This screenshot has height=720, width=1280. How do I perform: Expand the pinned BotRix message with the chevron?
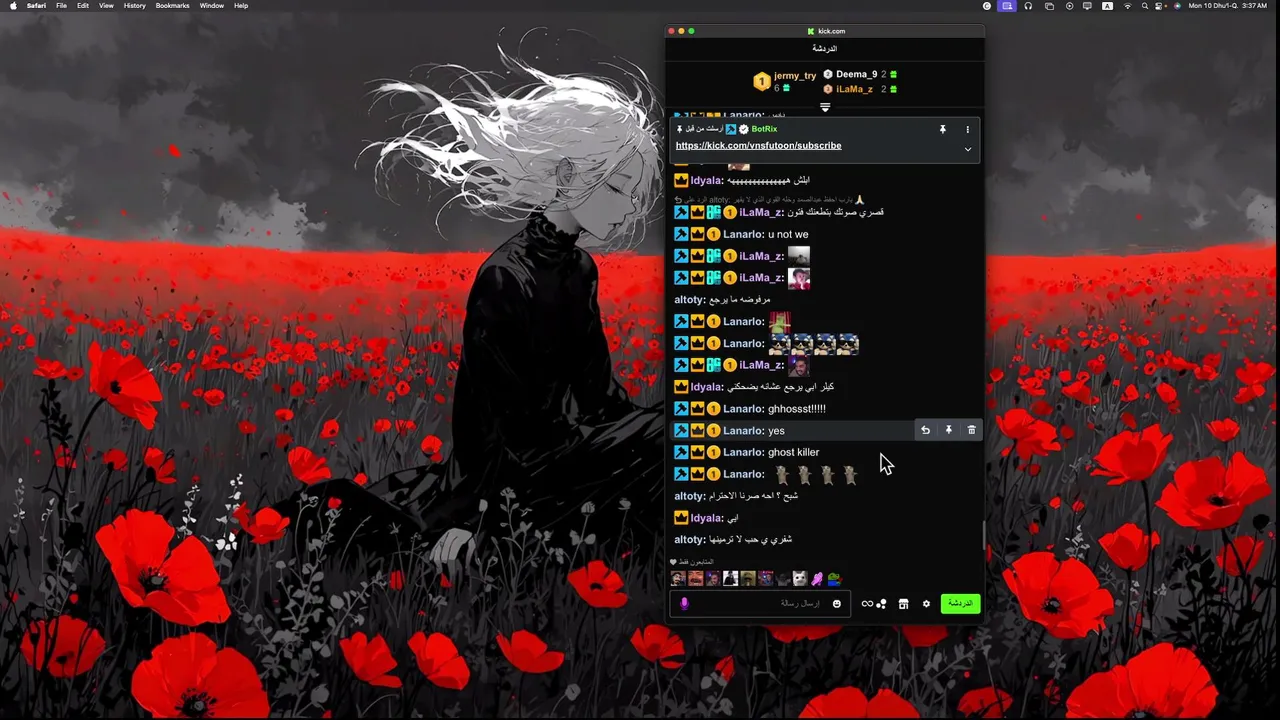(967, 149)
